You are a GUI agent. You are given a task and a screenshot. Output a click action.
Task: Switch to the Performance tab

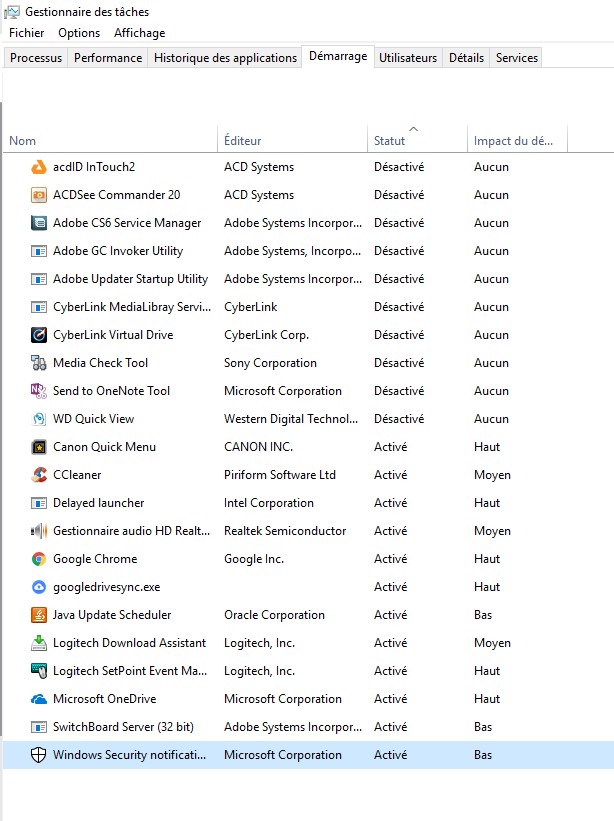click(108, 58)
